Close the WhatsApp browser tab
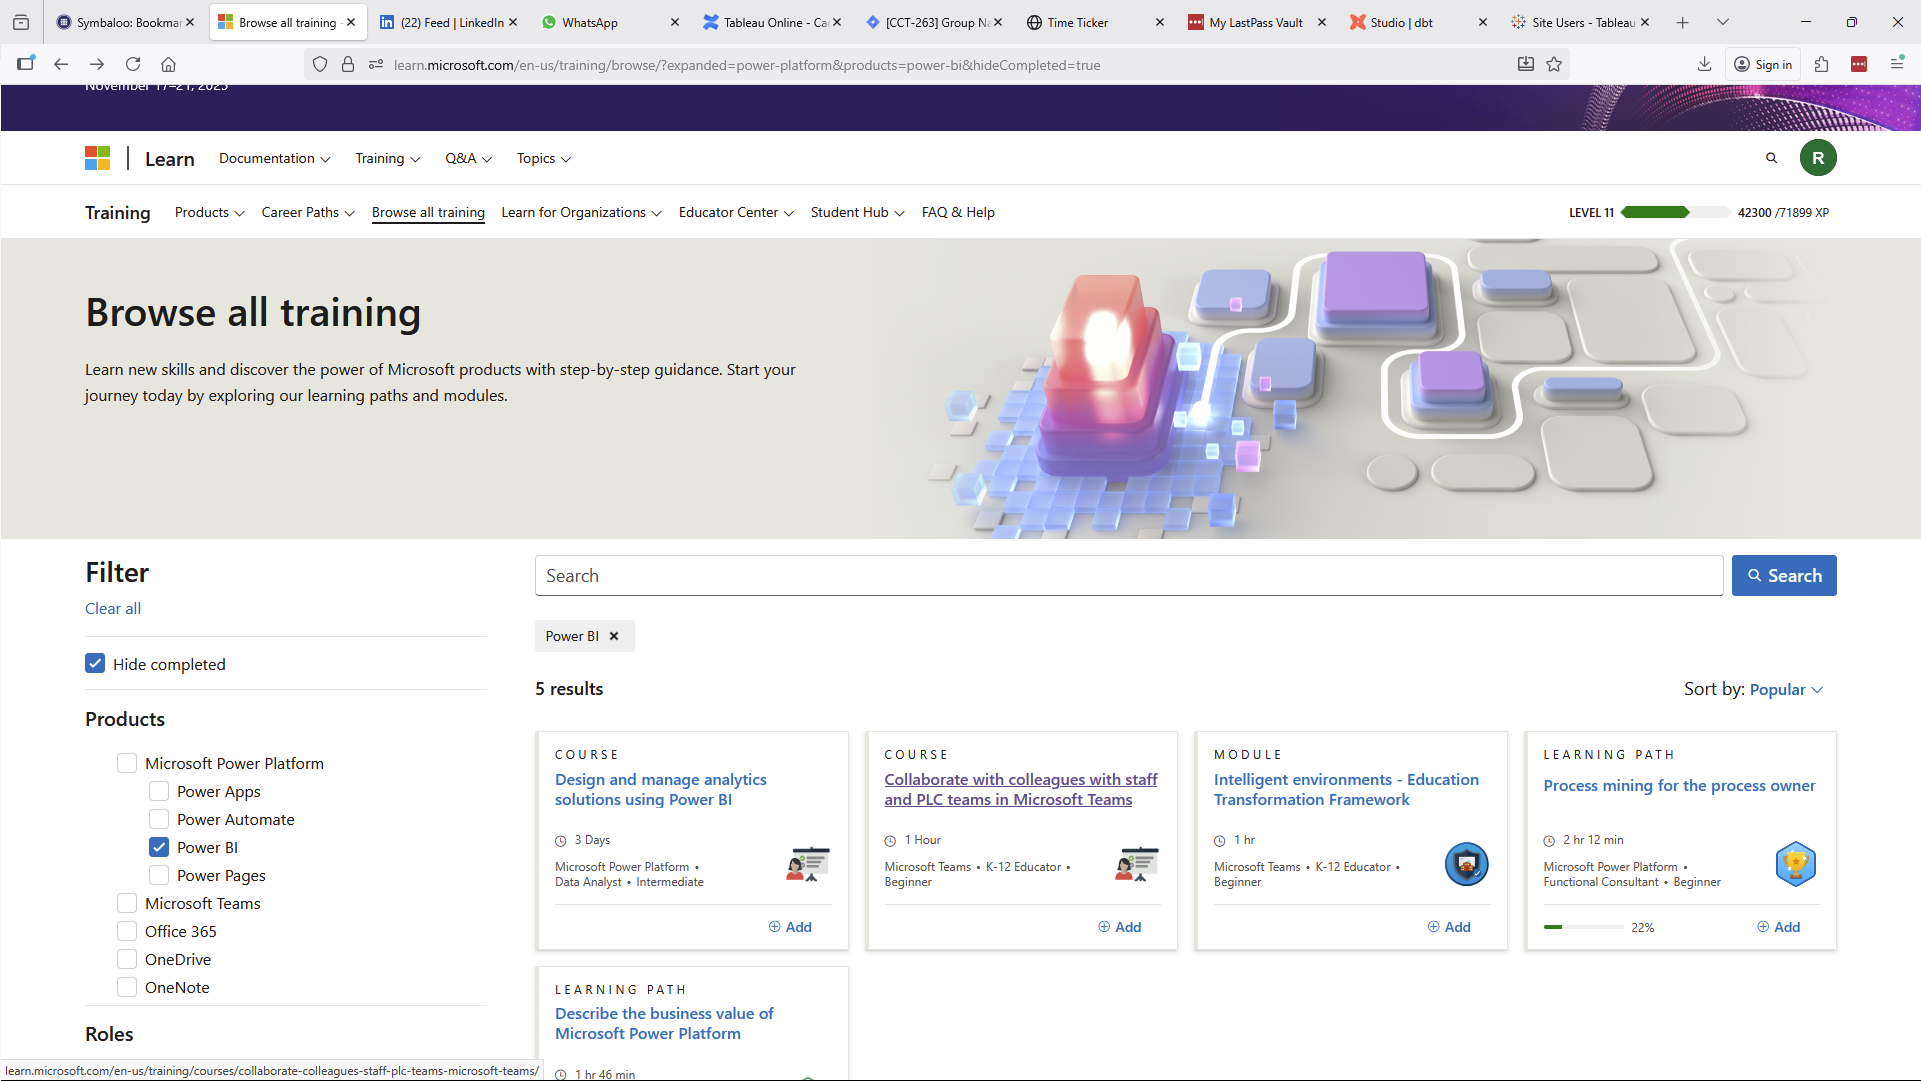 675,22
